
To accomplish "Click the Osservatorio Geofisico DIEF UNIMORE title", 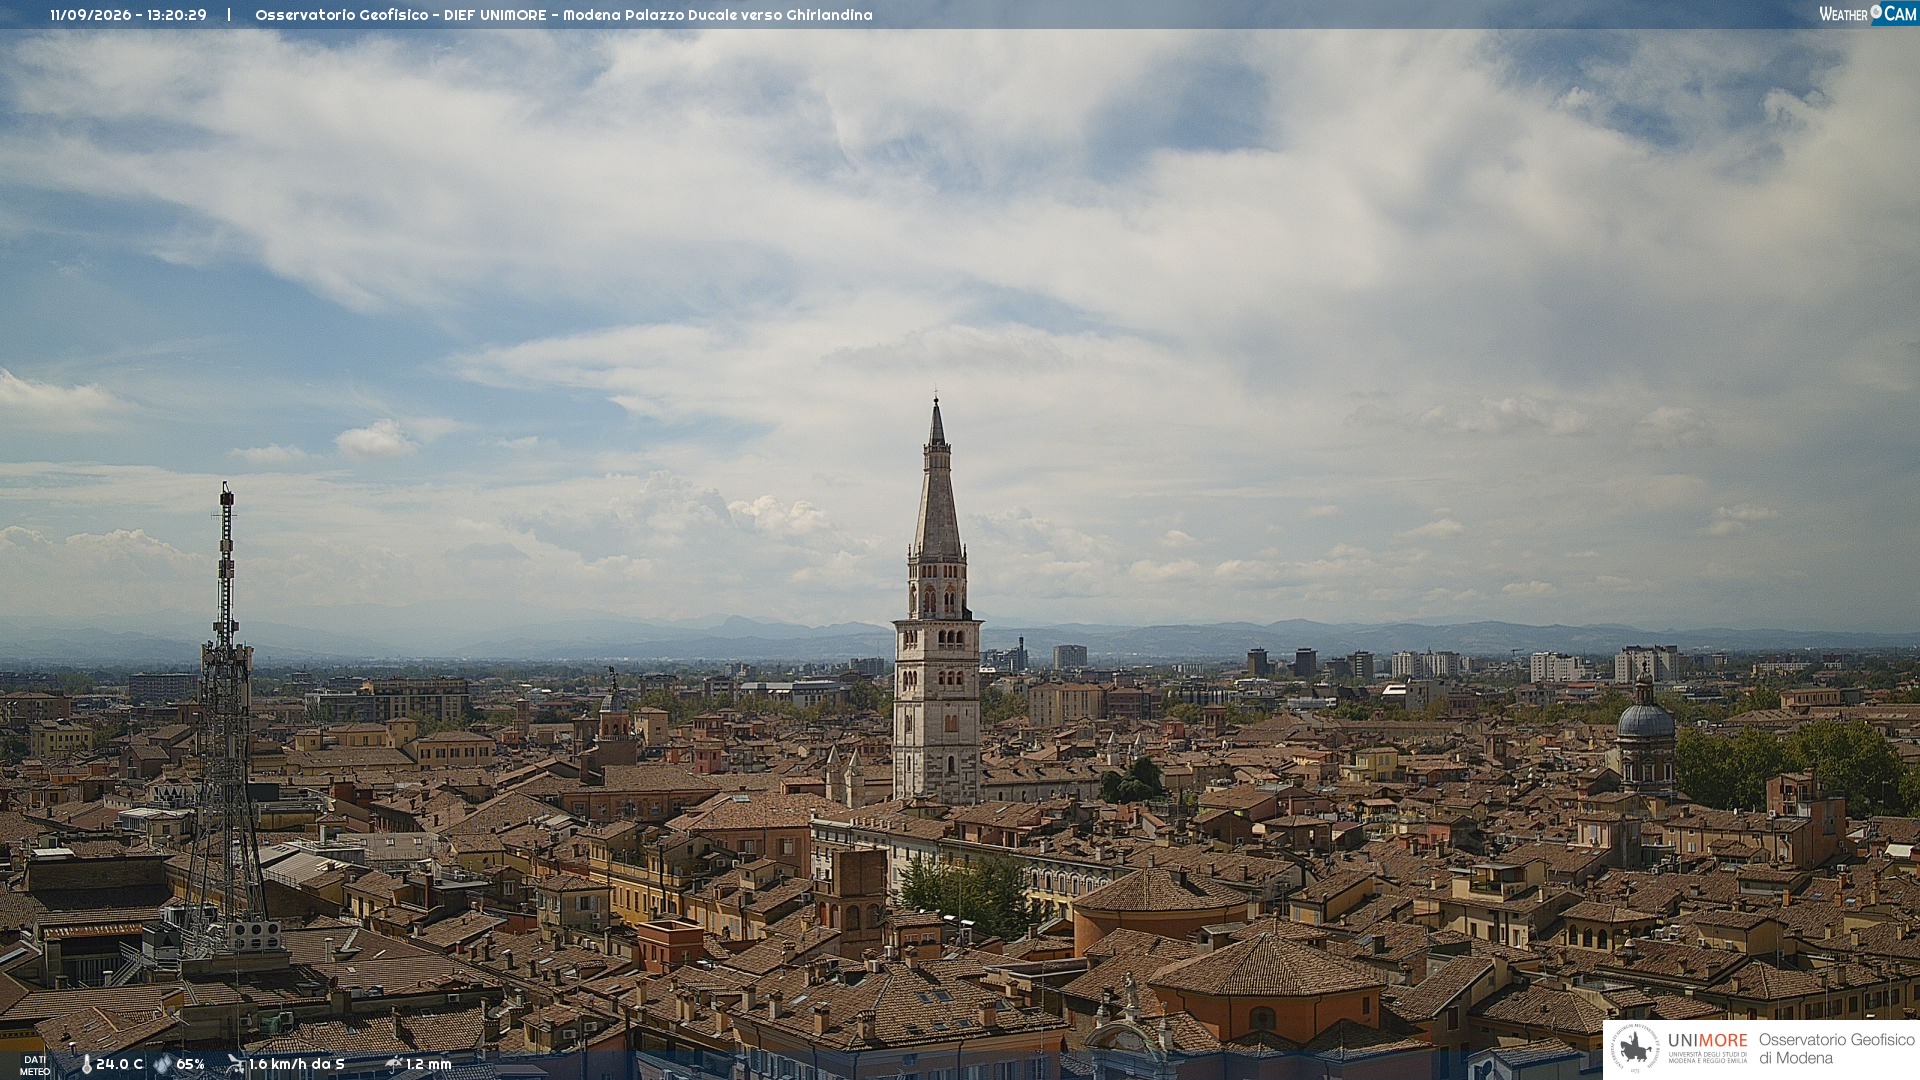I will (x=400, y=15).
